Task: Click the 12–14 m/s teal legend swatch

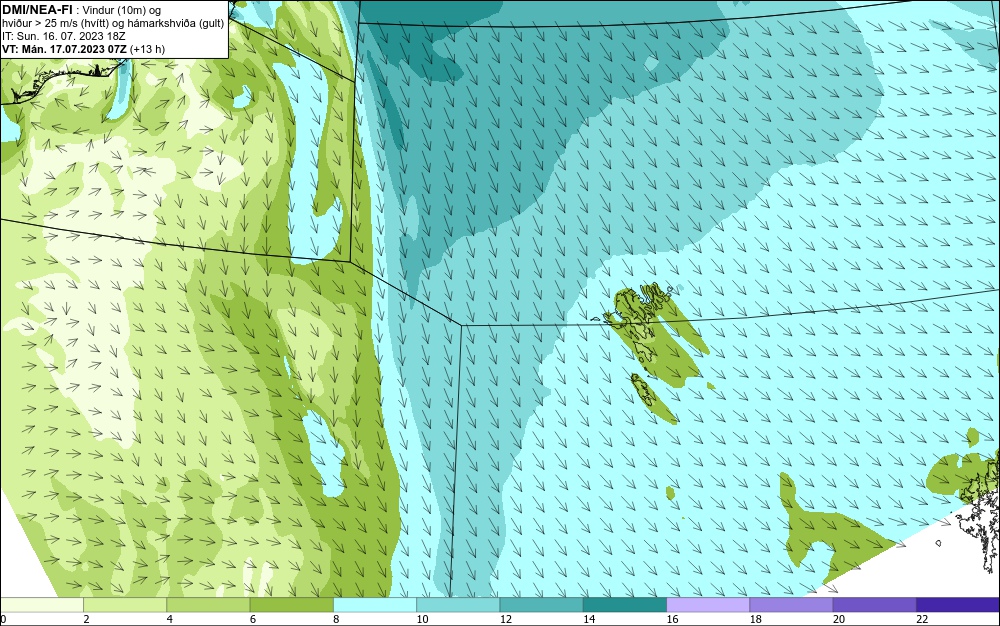Action: click(541, 605)
